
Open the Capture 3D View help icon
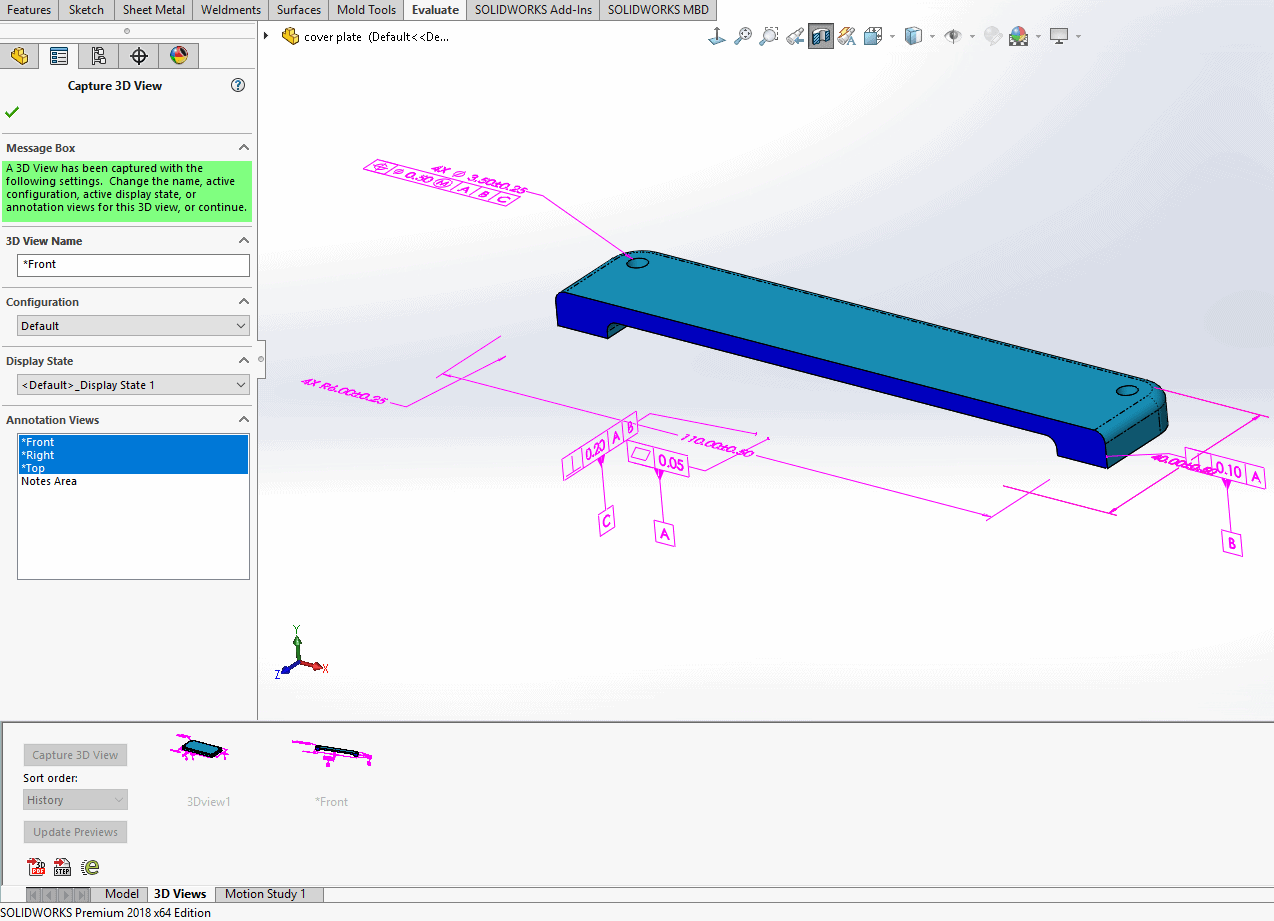(238, 85)
